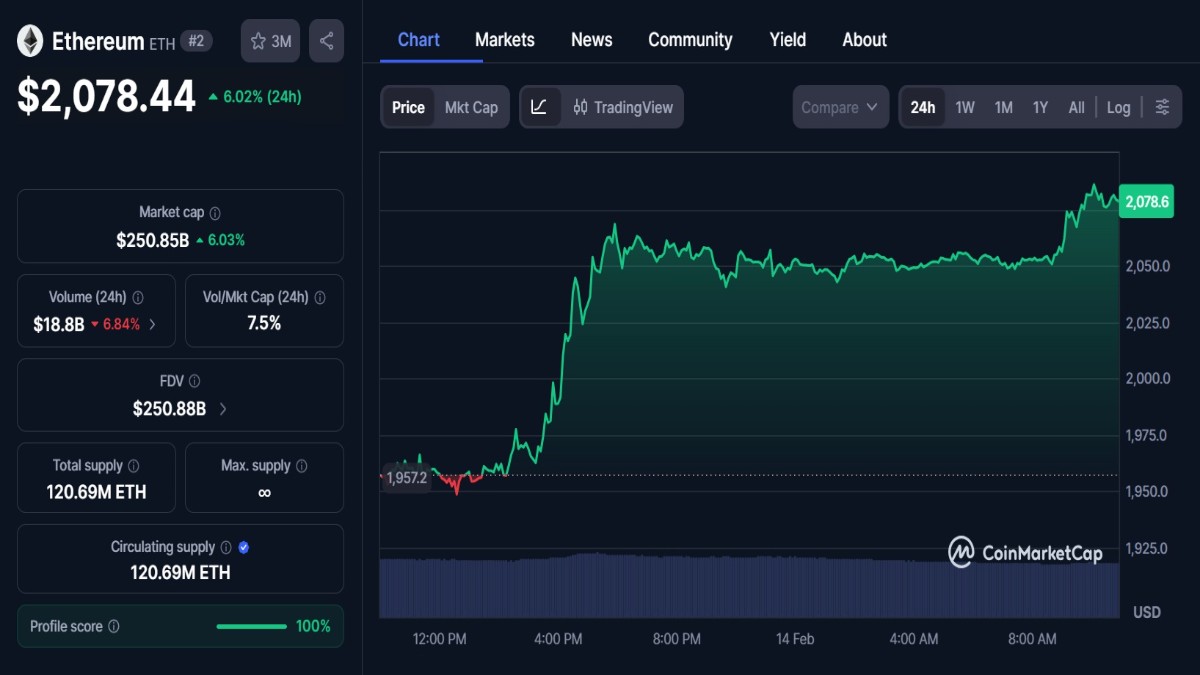Toggle Price chart view
The width and height of the screenshot is (1200, 675).
click(x=408, y=107)
